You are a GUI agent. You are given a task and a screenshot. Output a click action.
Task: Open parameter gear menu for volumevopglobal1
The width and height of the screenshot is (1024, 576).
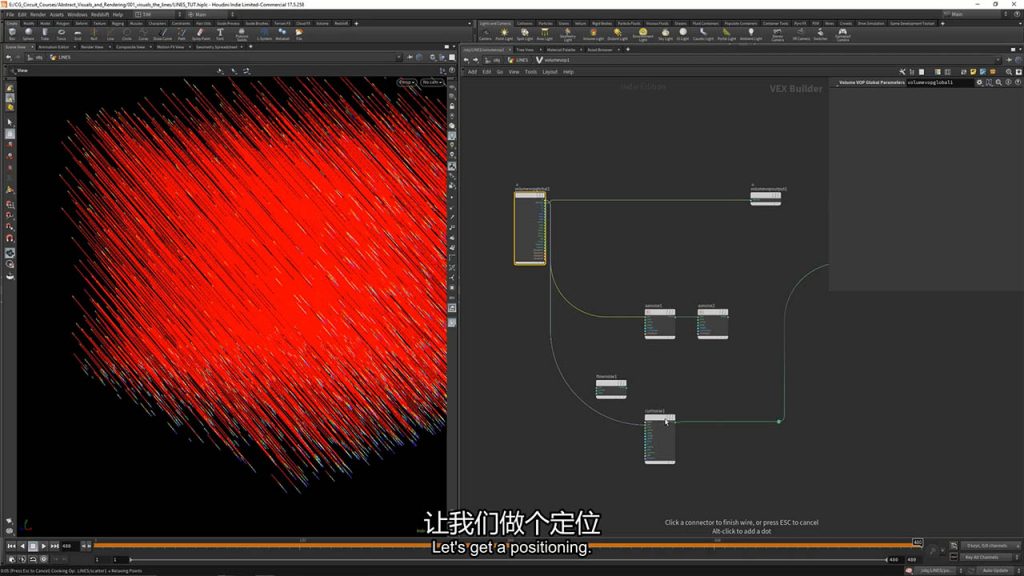(979, 83)
